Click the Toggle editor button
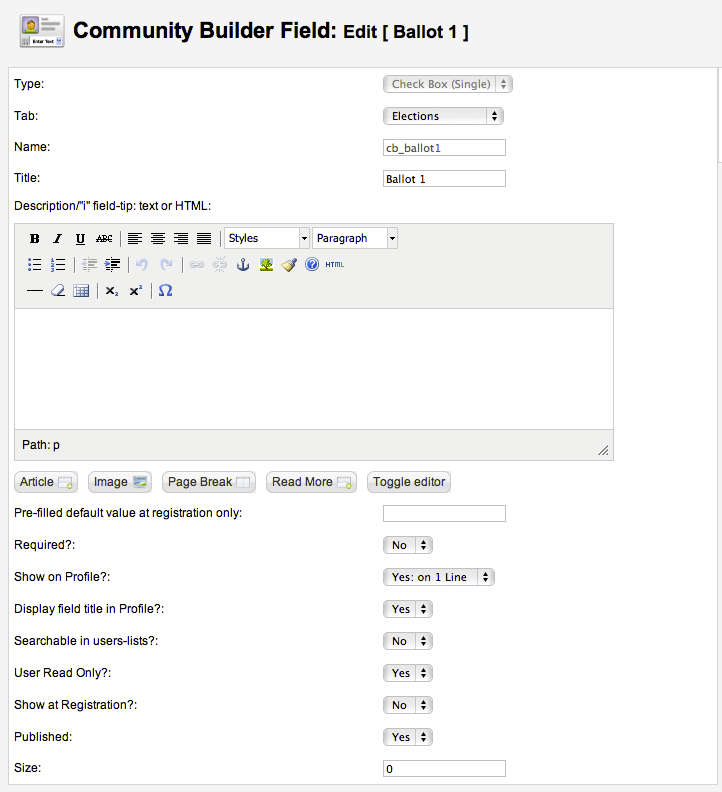The height and width of the screenshot is (792, 722). [409, 482]
